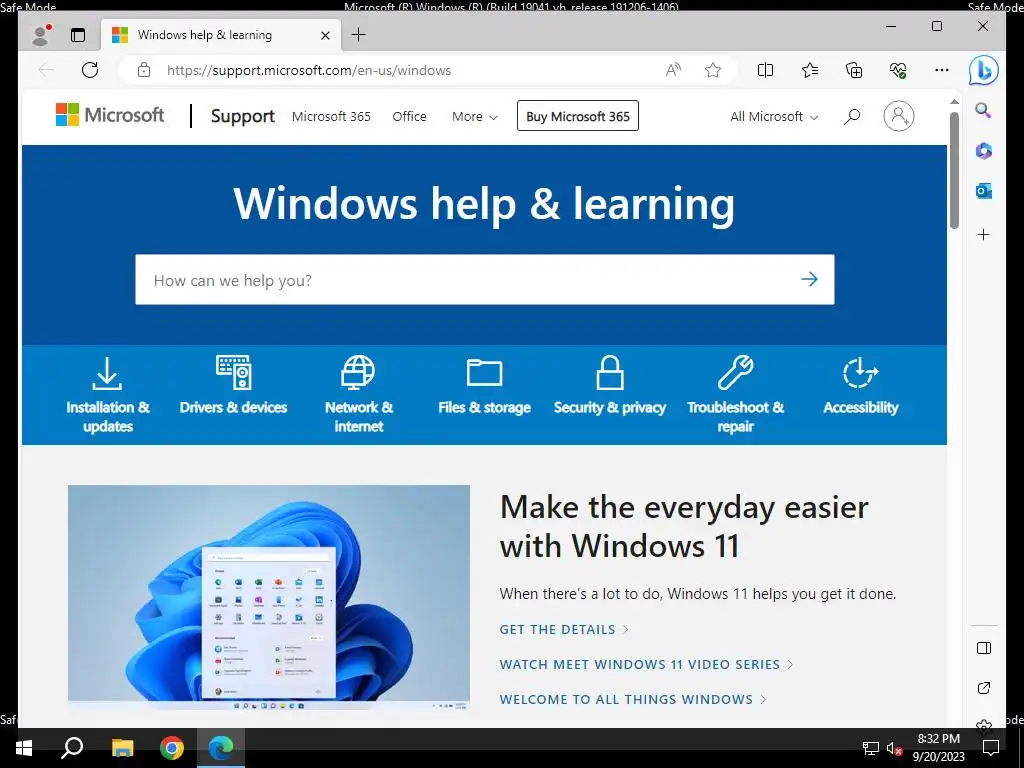Open Drivers & devices category
This screenshot has width=1024, height=768.
233,386
